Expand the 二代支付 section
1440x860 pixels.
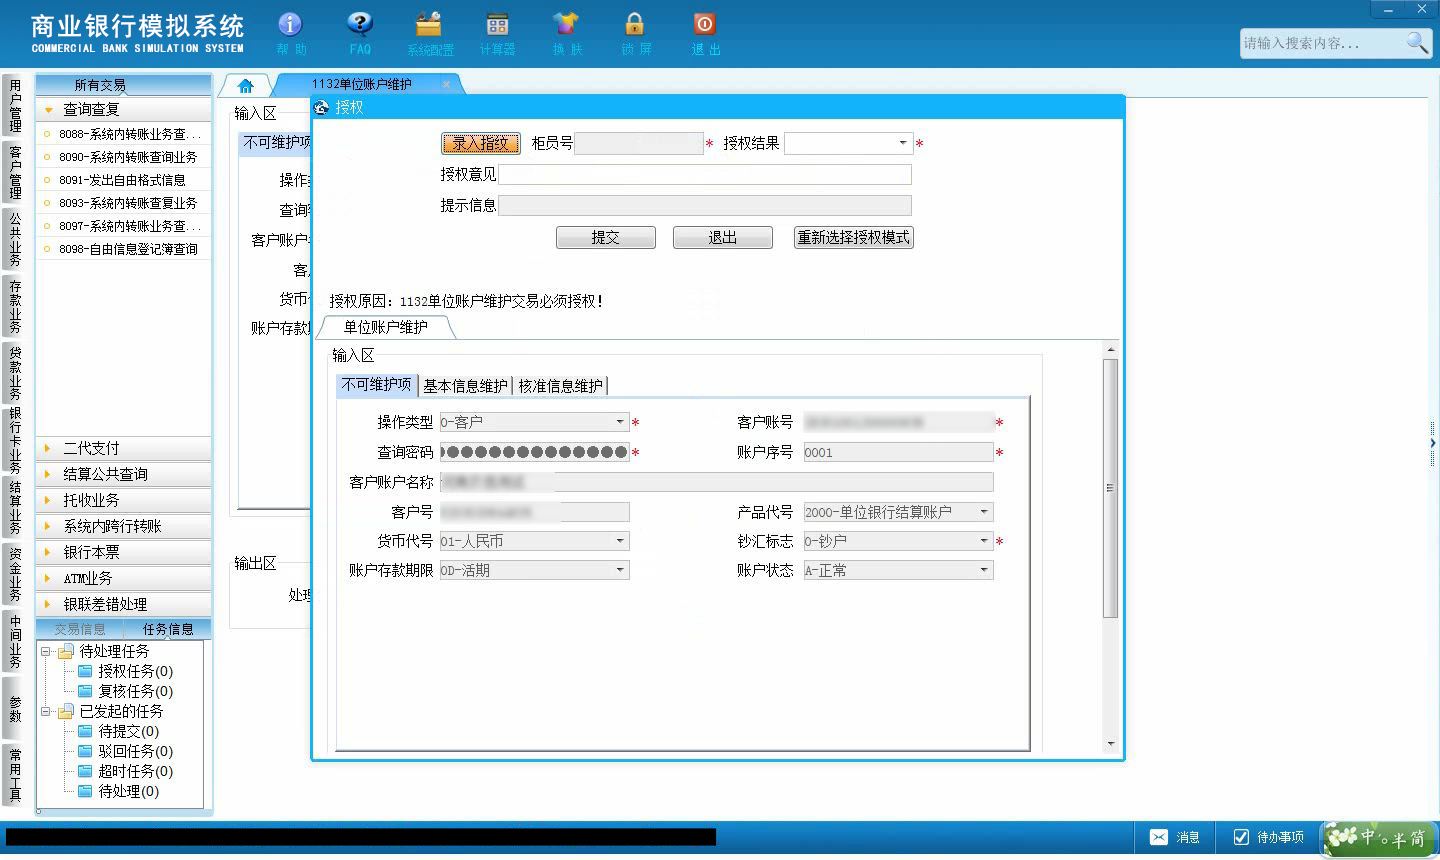click(124, 448)
